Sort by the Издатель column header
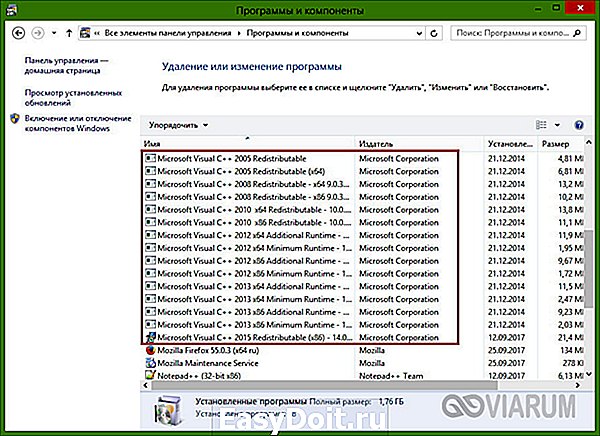Screen dimensions: 600x436 (419, 144)
